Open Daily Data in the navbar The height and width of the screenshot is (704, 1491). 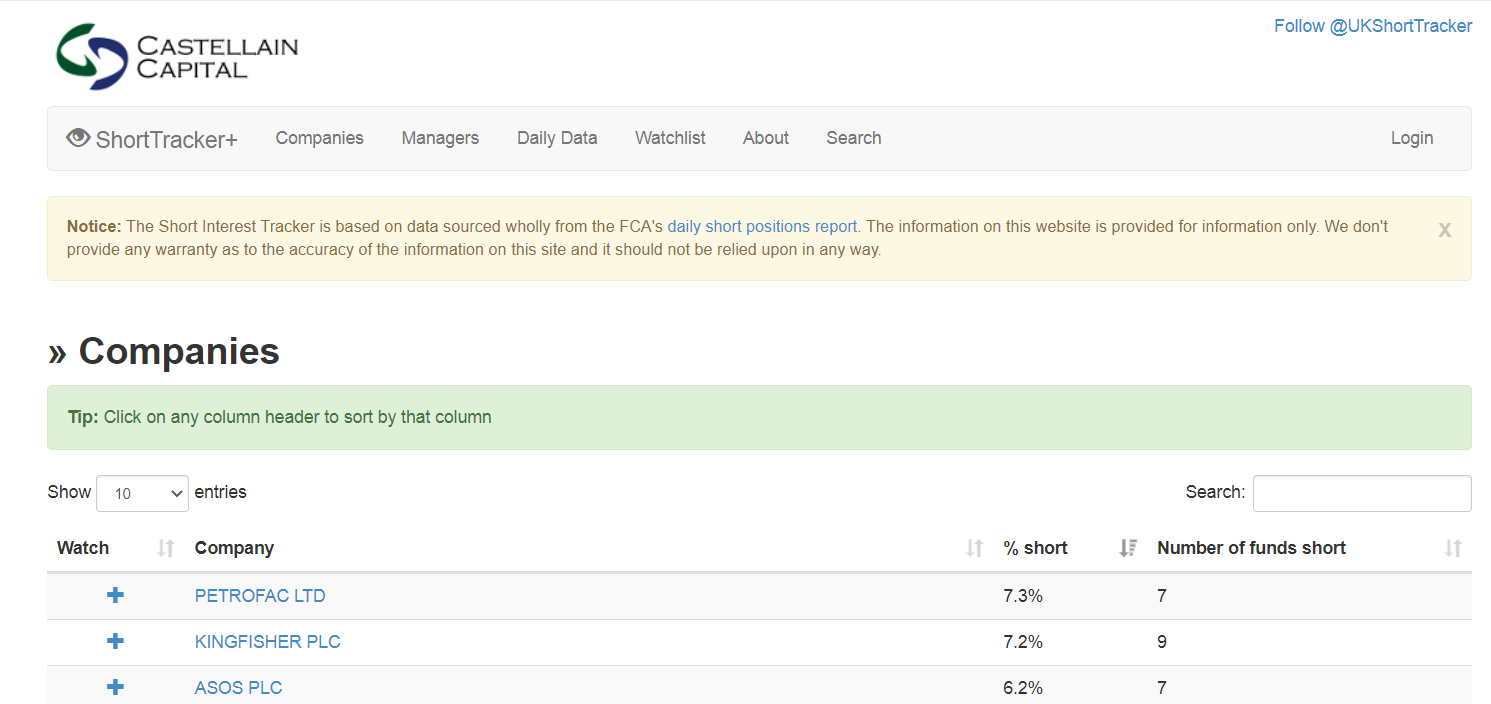click(x=557, y=138)
